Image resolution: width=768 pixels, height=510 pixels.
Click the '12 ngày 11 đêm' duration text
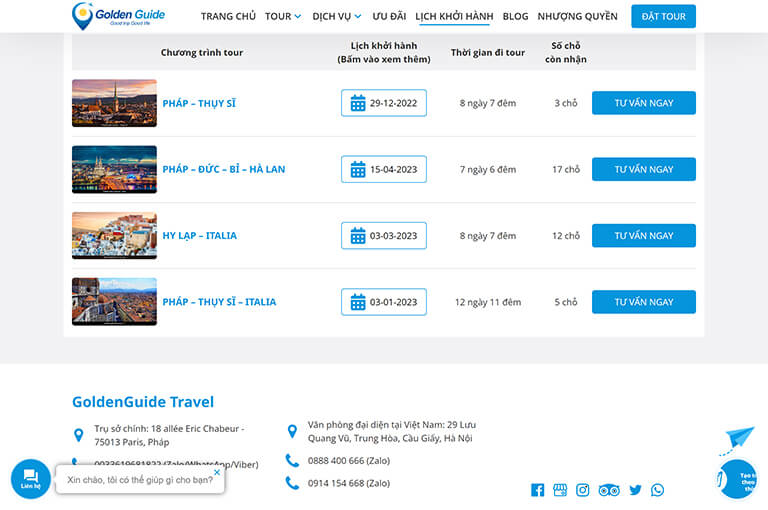pyautogui.click(x=488, y=302)
